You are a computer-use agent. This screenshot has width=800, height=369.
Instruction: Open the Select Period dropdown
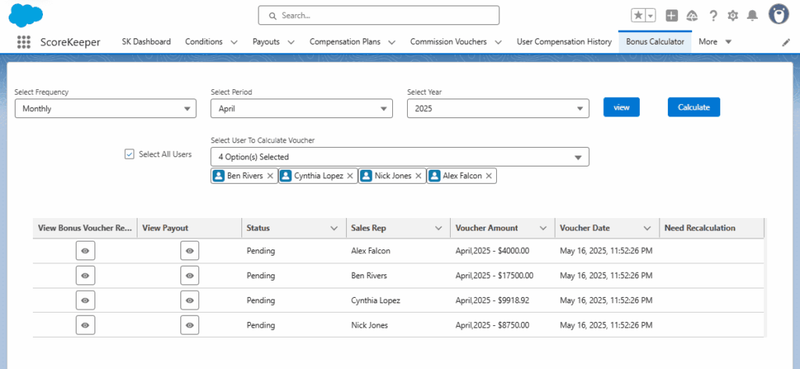[302, 109]
